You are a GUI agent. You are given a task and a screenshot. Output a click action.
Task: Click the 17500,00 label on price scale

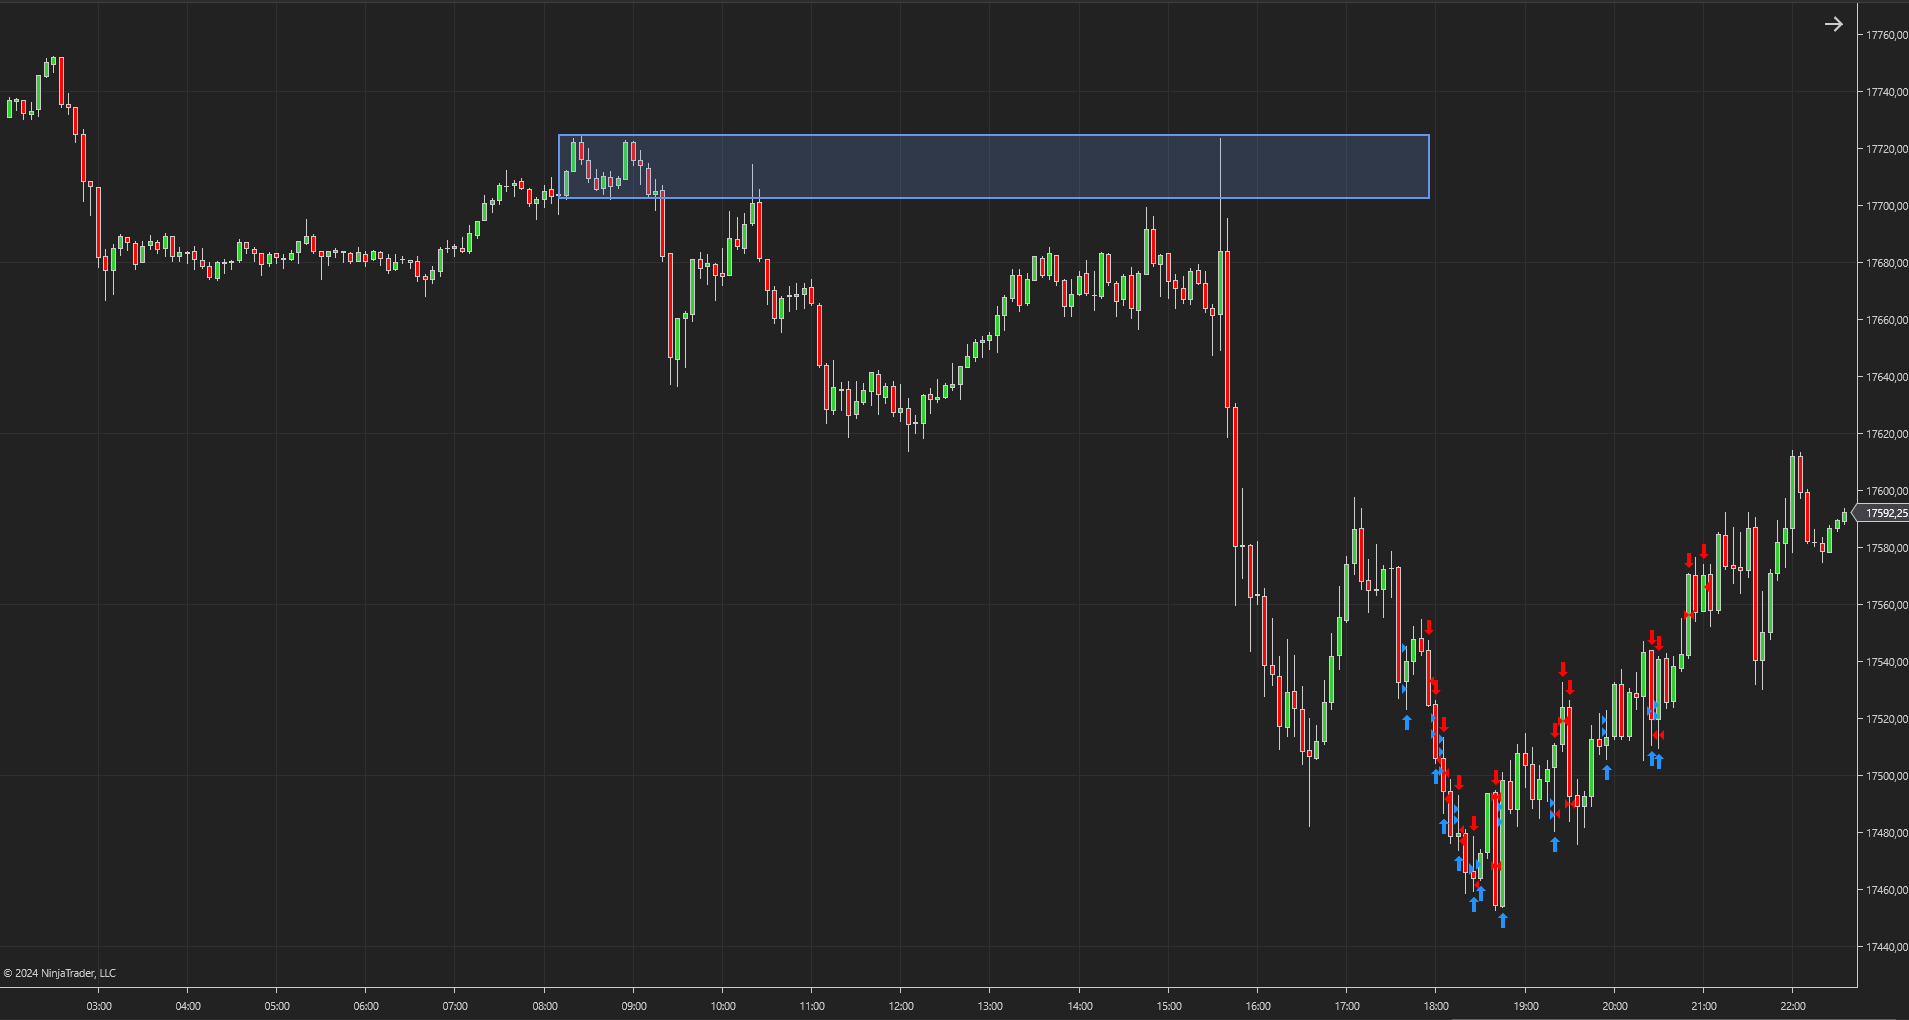[1886, 776]
